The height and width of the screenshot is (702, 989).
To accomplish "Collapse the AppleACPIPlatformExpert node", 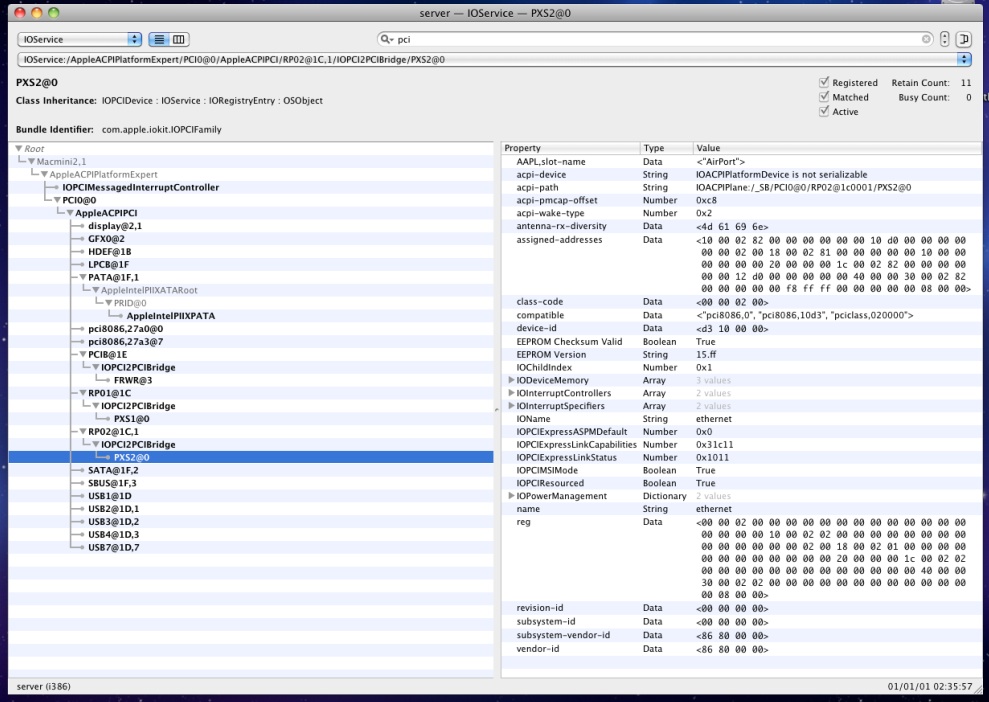I will click(44, 174).
